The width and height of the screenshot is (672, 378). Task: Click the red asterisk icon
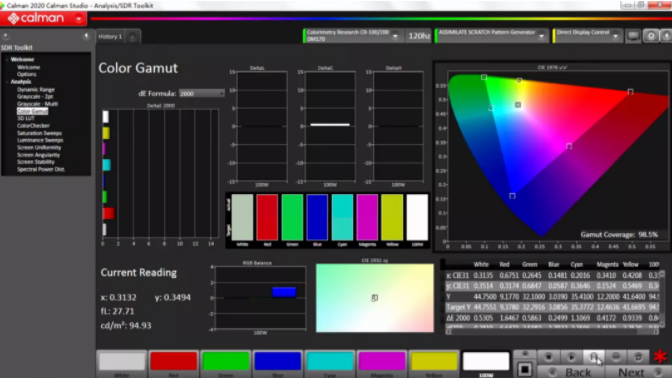660,357
